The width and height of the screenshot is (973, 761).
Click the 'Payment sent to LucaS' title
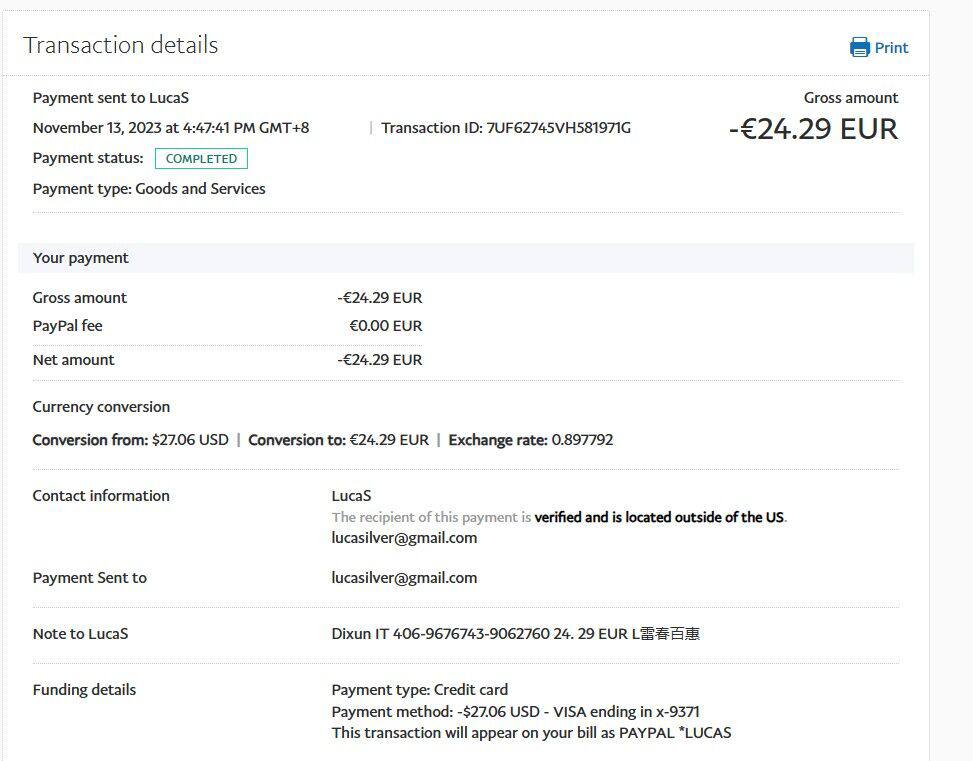(x=110, y=98)
